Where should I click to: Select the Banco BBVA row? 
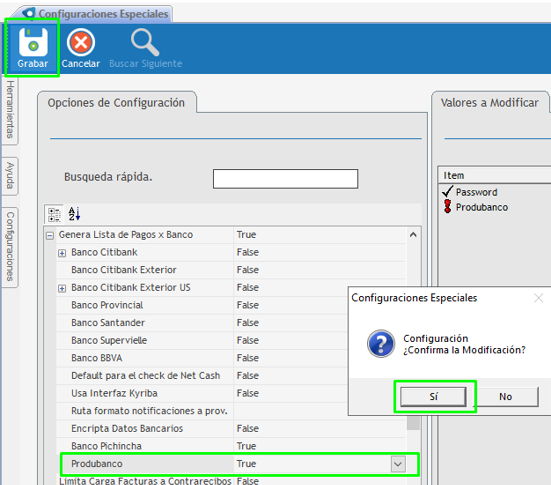97,358
